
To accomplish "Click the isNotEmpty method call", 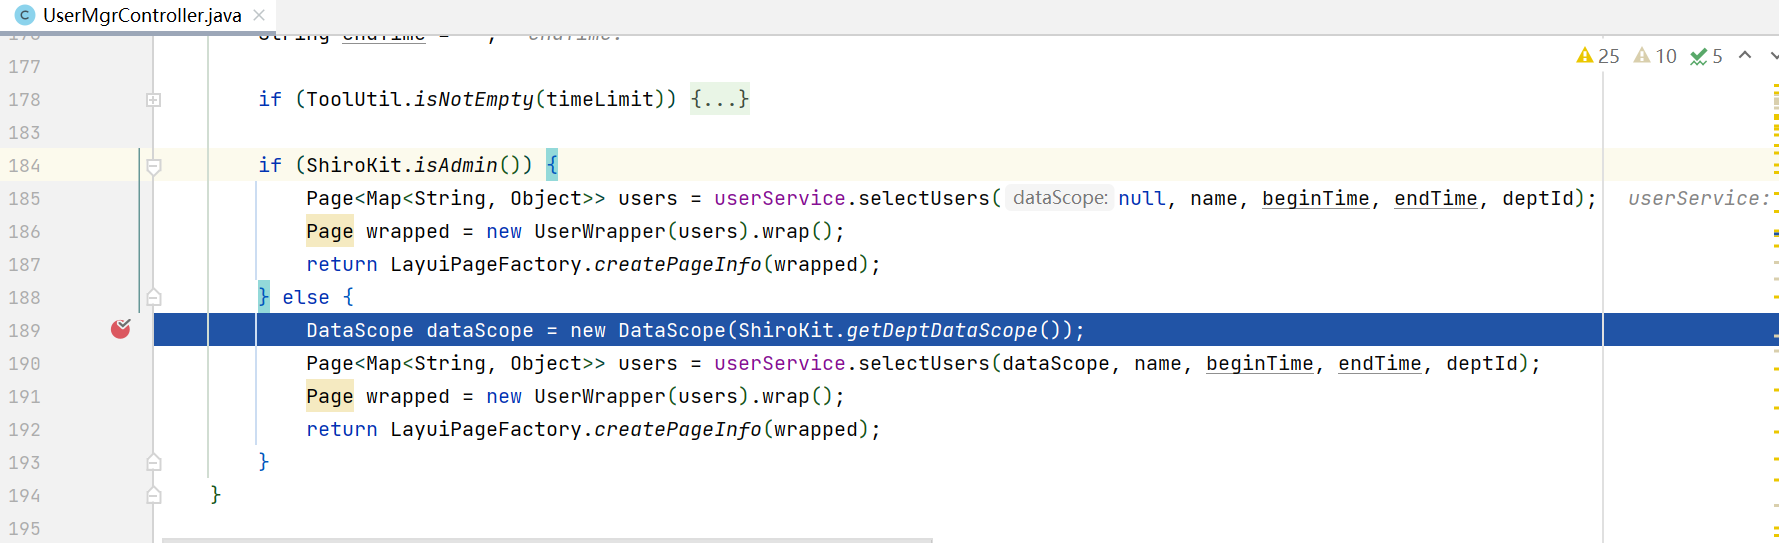I will [x=474, y=99].
